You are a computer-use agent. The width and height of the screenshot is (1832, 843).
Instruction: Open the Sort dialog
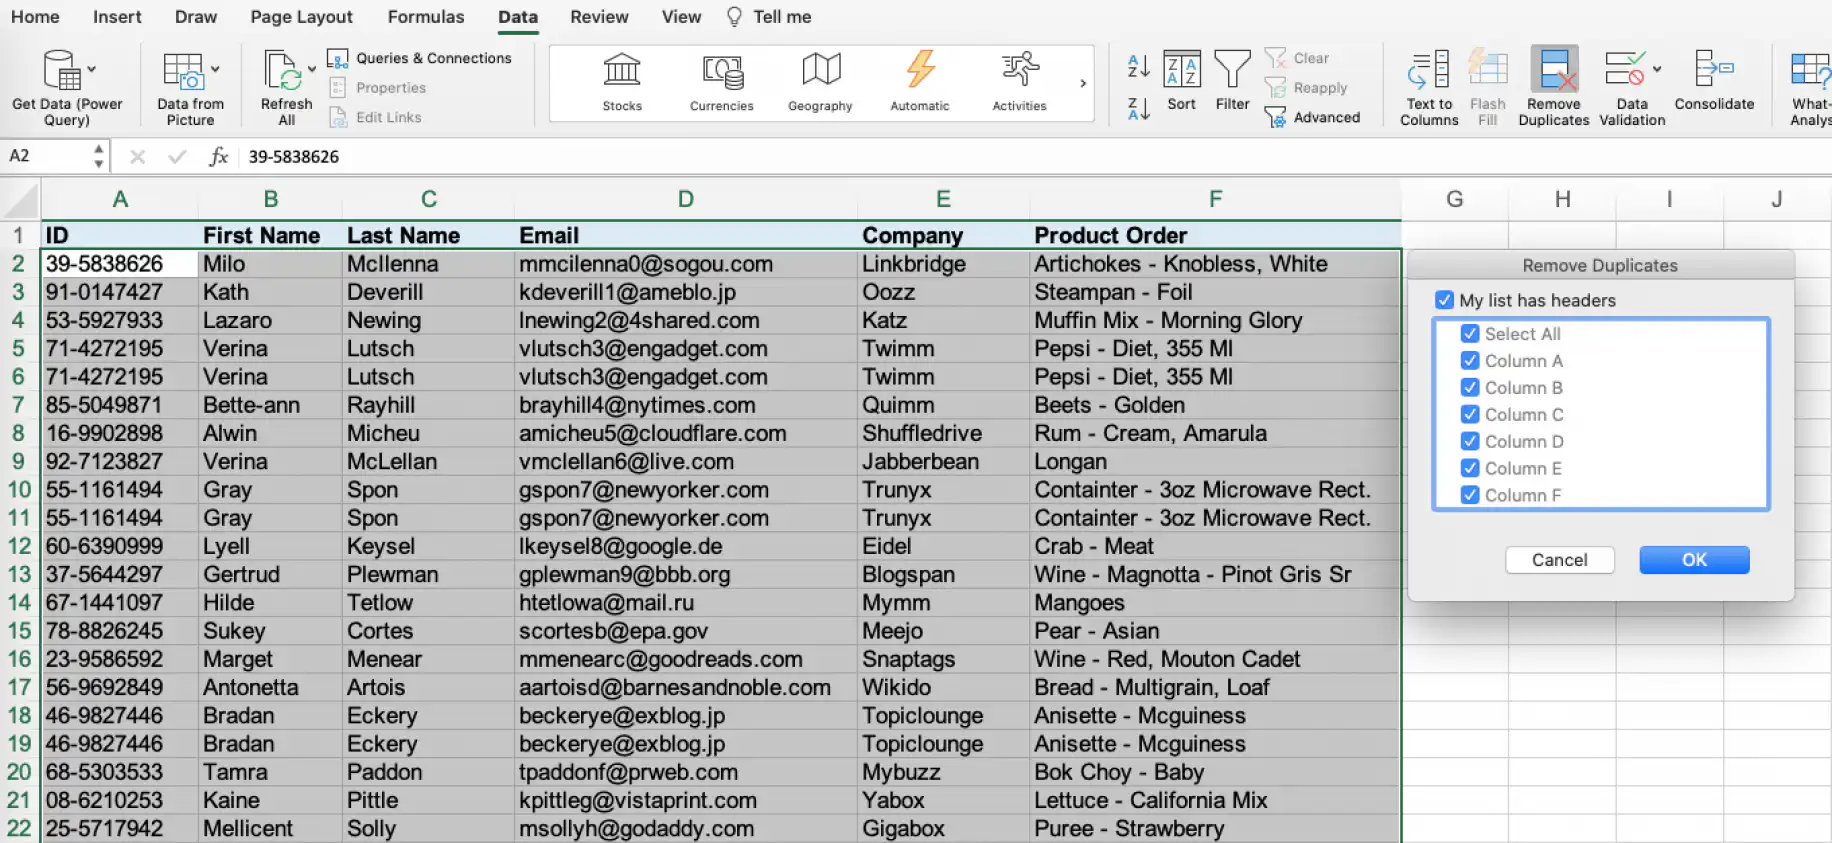(x=1181, y=82)
